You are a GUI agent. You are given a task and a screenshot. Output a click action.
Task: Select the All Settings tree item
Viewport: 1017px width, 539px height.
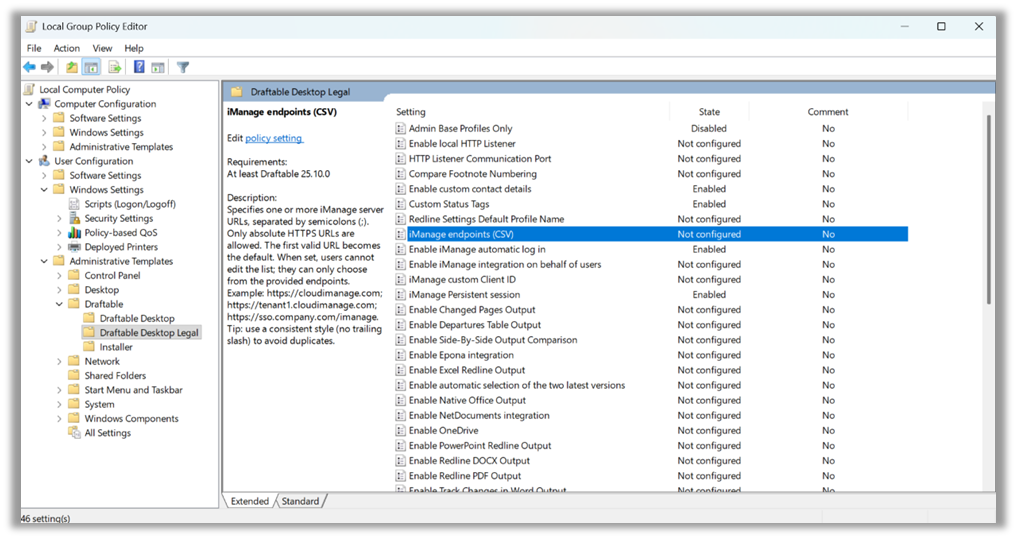(108, 433)
